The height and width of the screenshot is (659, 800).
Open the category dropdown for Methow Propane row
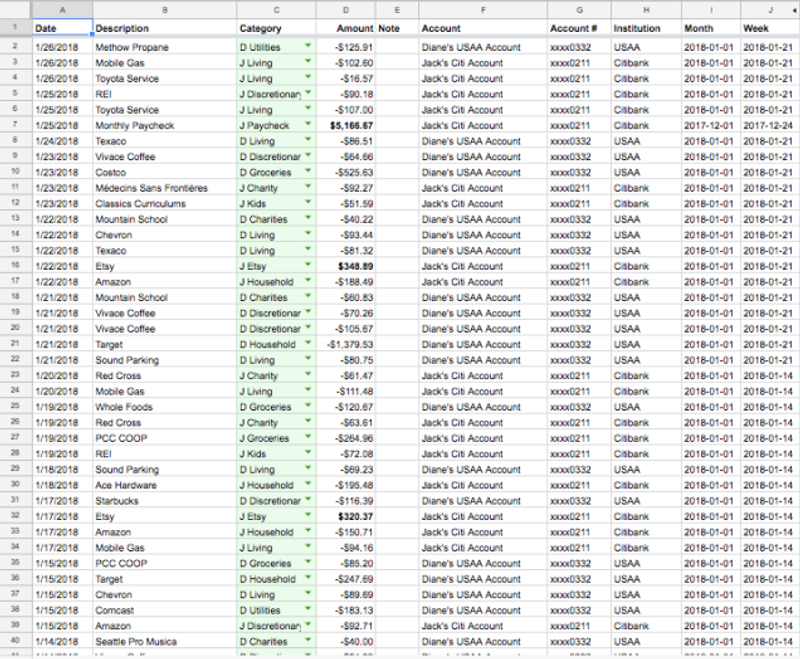307,47
